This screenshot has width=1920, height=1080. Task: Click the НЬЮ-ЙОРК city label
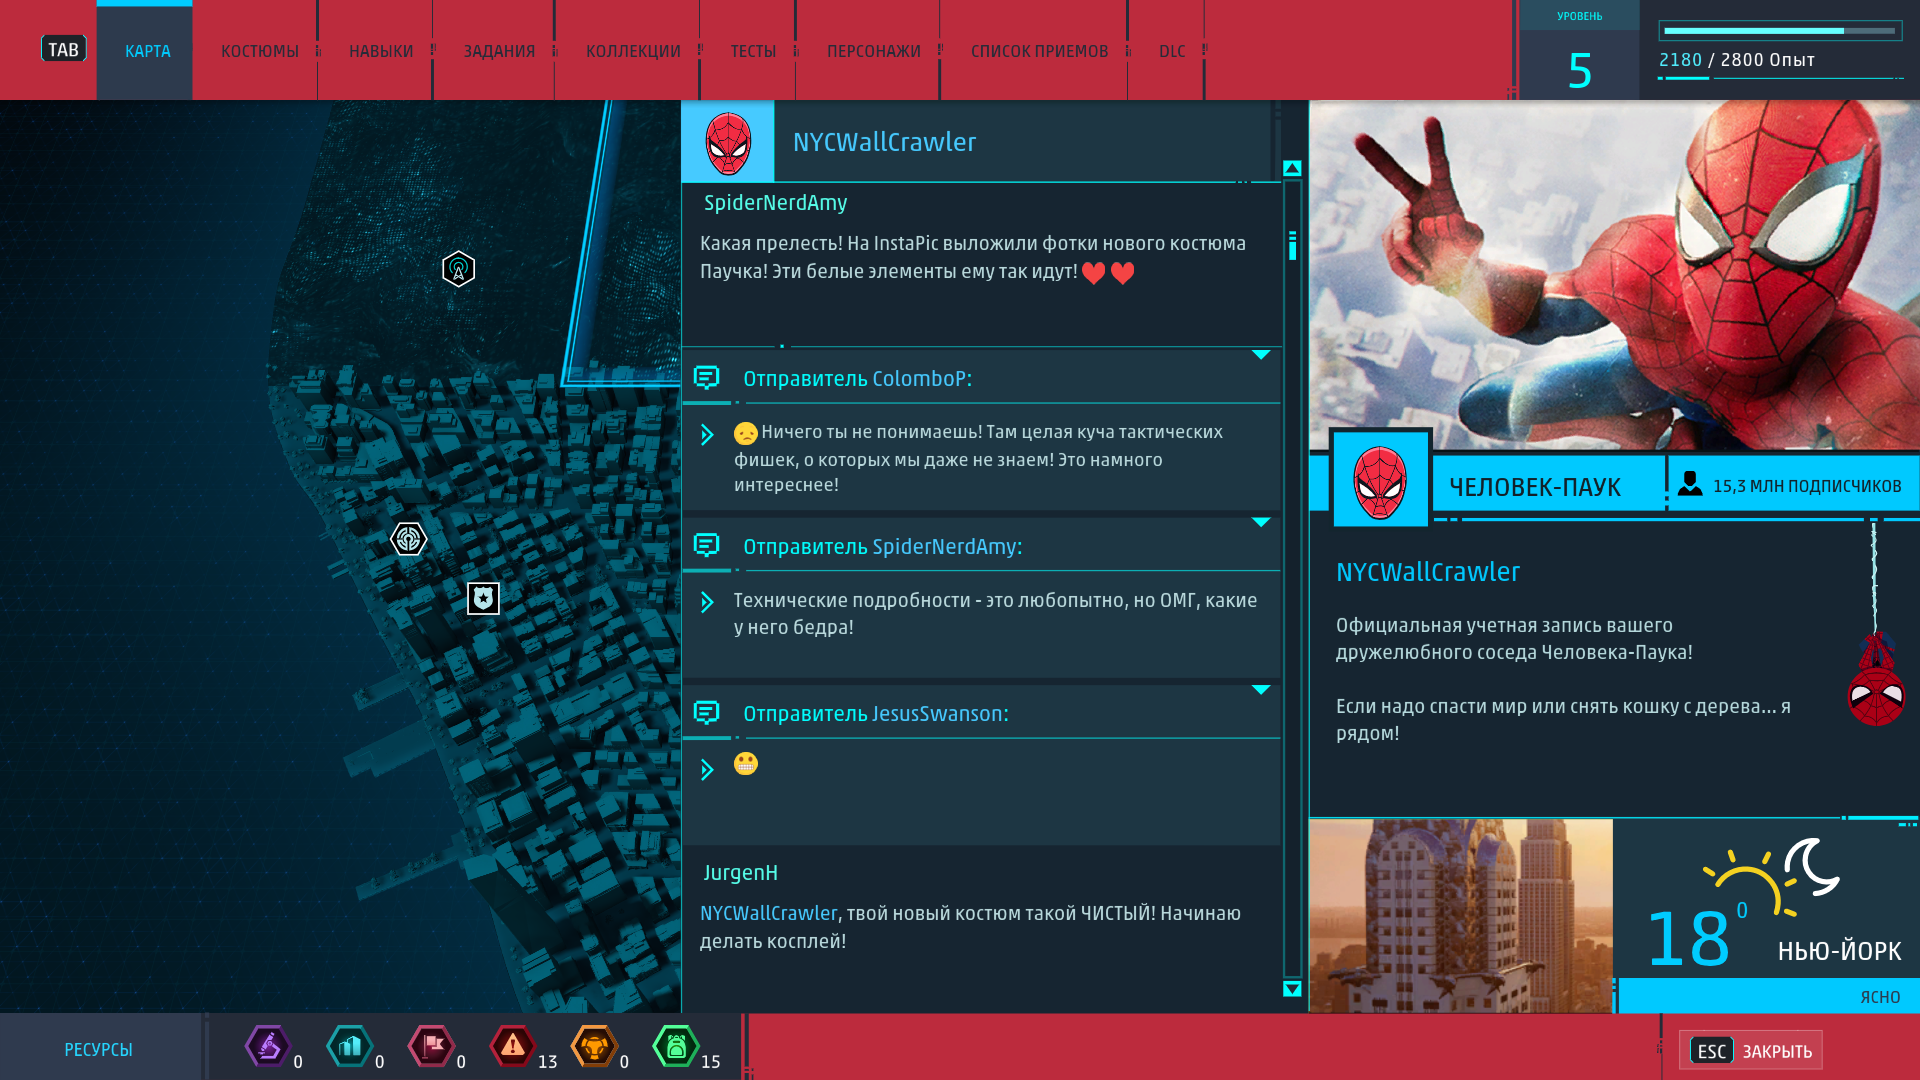tap(1839, 951)
